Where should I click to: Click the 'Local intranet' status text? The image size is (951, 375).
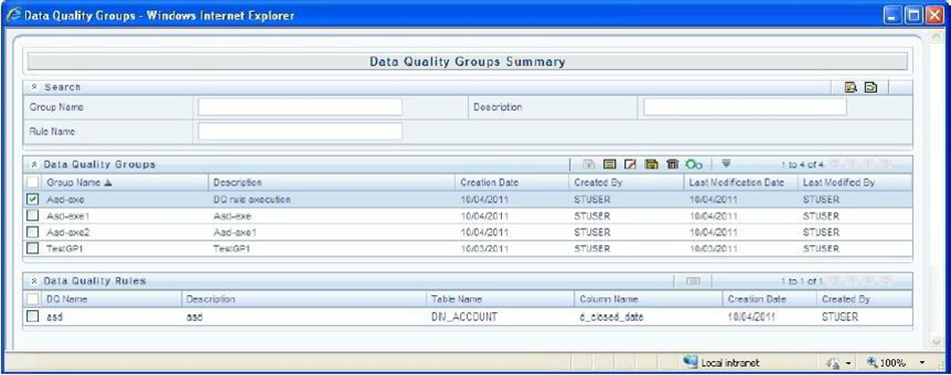click(730, 363)
